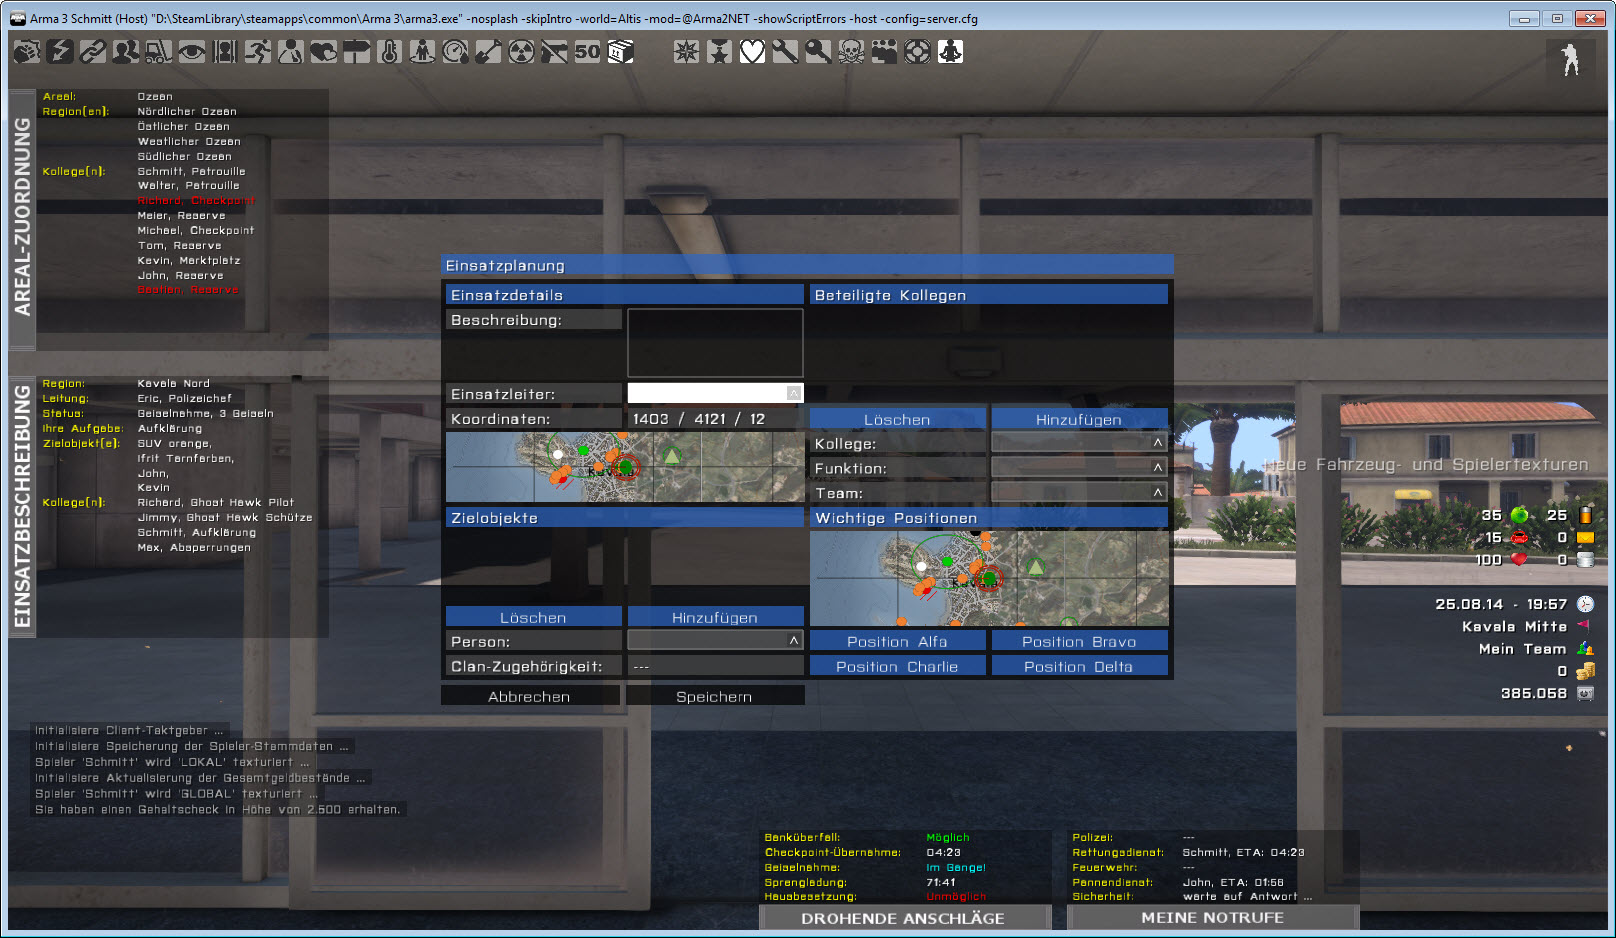Click the clock icon beside date
The image size is (1616, 938).
coord(1586,604)
